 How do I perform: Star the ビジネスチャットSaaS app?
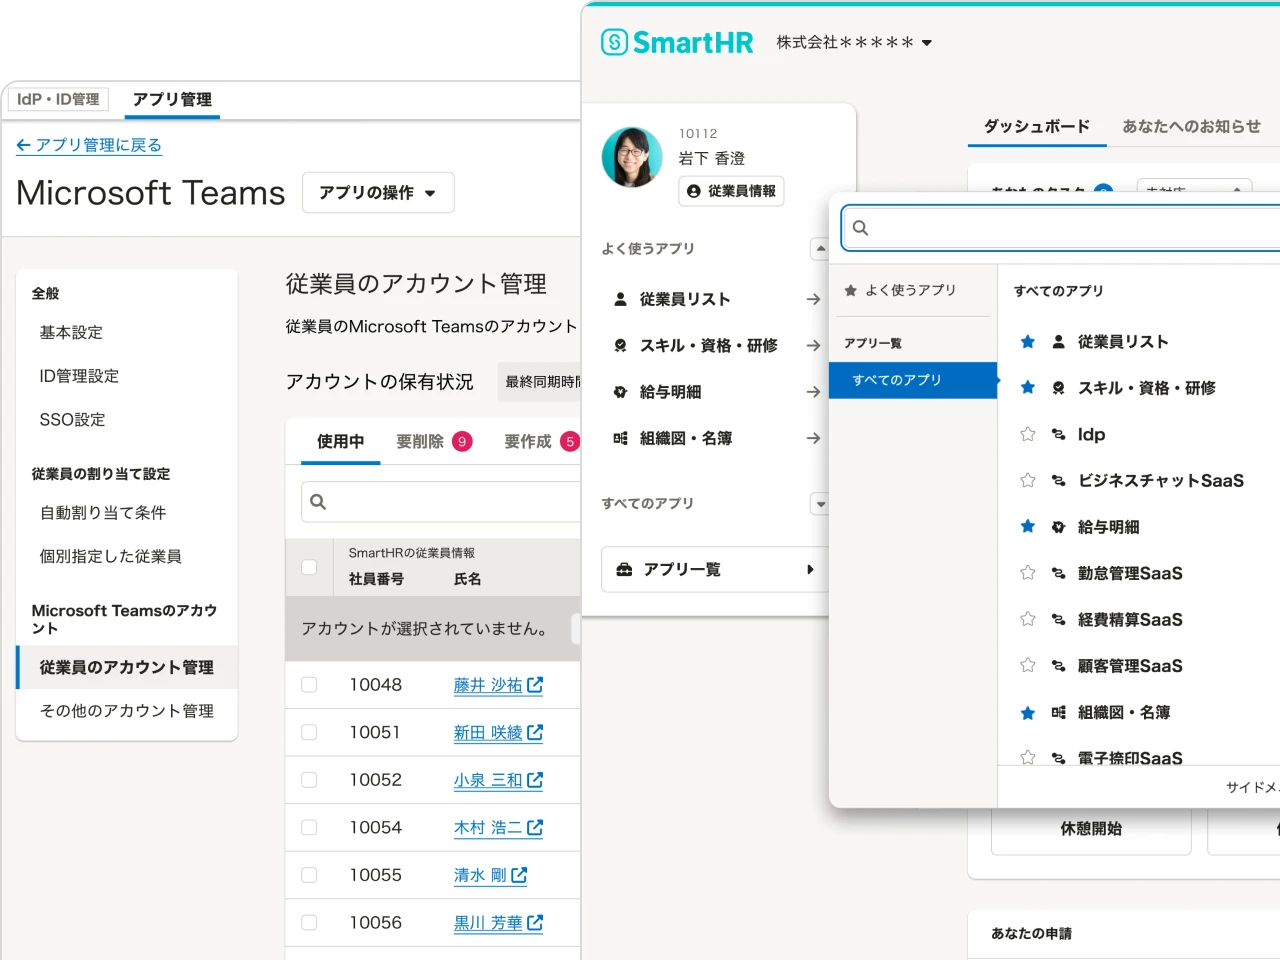pyautogui.click(x=1027, y=481)
